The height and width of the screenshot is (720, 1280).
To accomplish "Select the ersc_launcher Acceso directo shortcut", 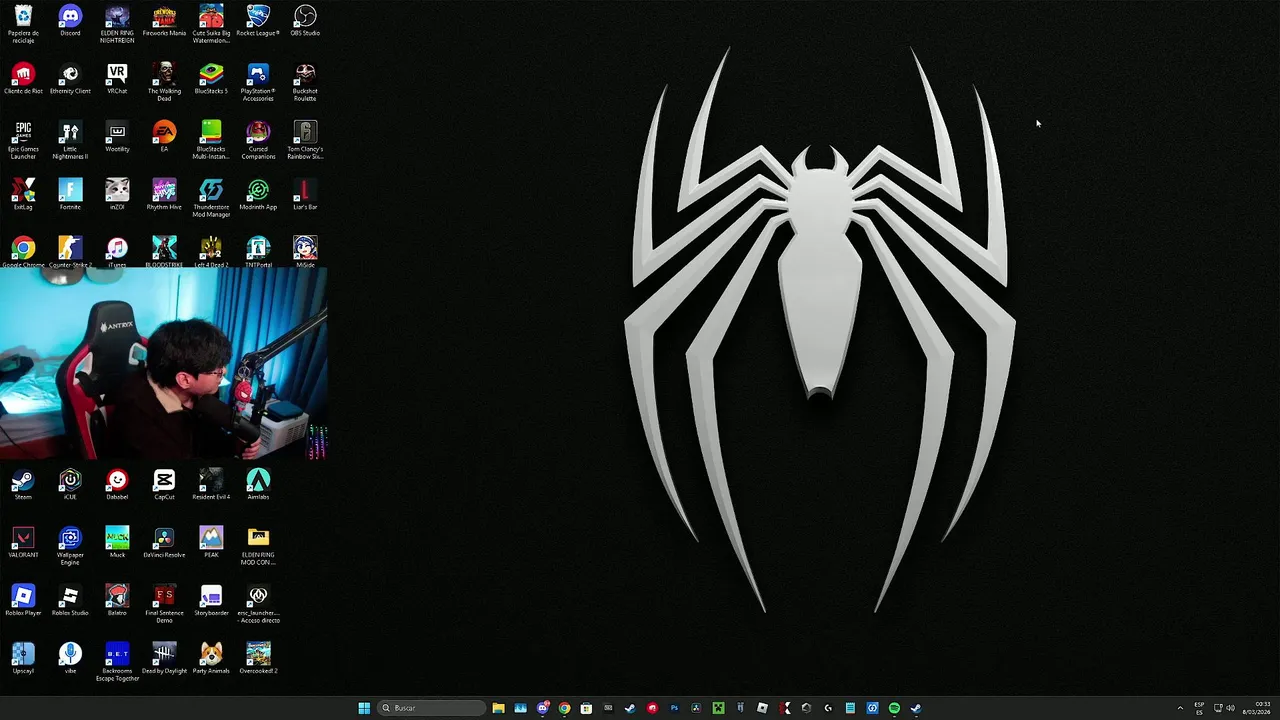I will tap(258, 604).
